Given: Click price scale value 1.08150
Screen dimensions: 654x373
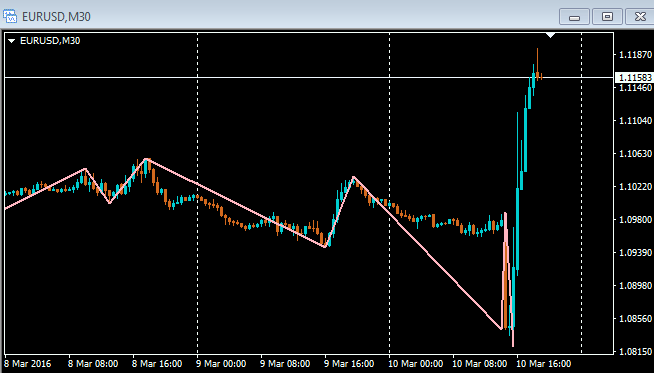Looking at the screenshot, I should pos(635,351).
